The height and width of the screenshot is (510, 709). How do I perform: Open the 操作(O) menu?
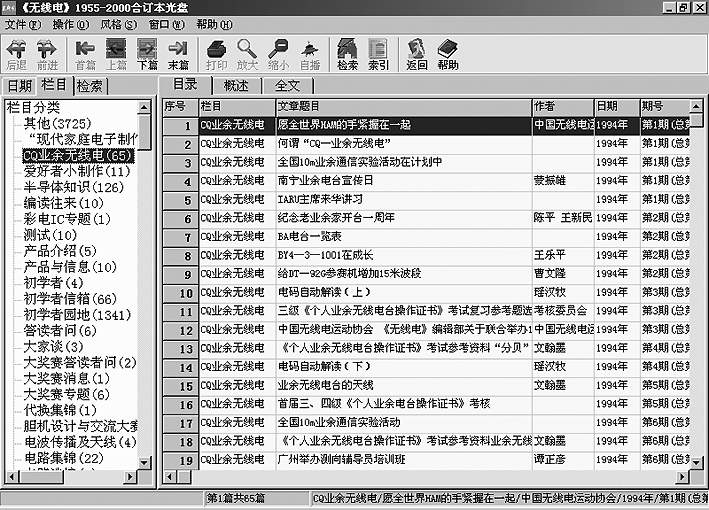pyautogui.click(x=71, y=24)
